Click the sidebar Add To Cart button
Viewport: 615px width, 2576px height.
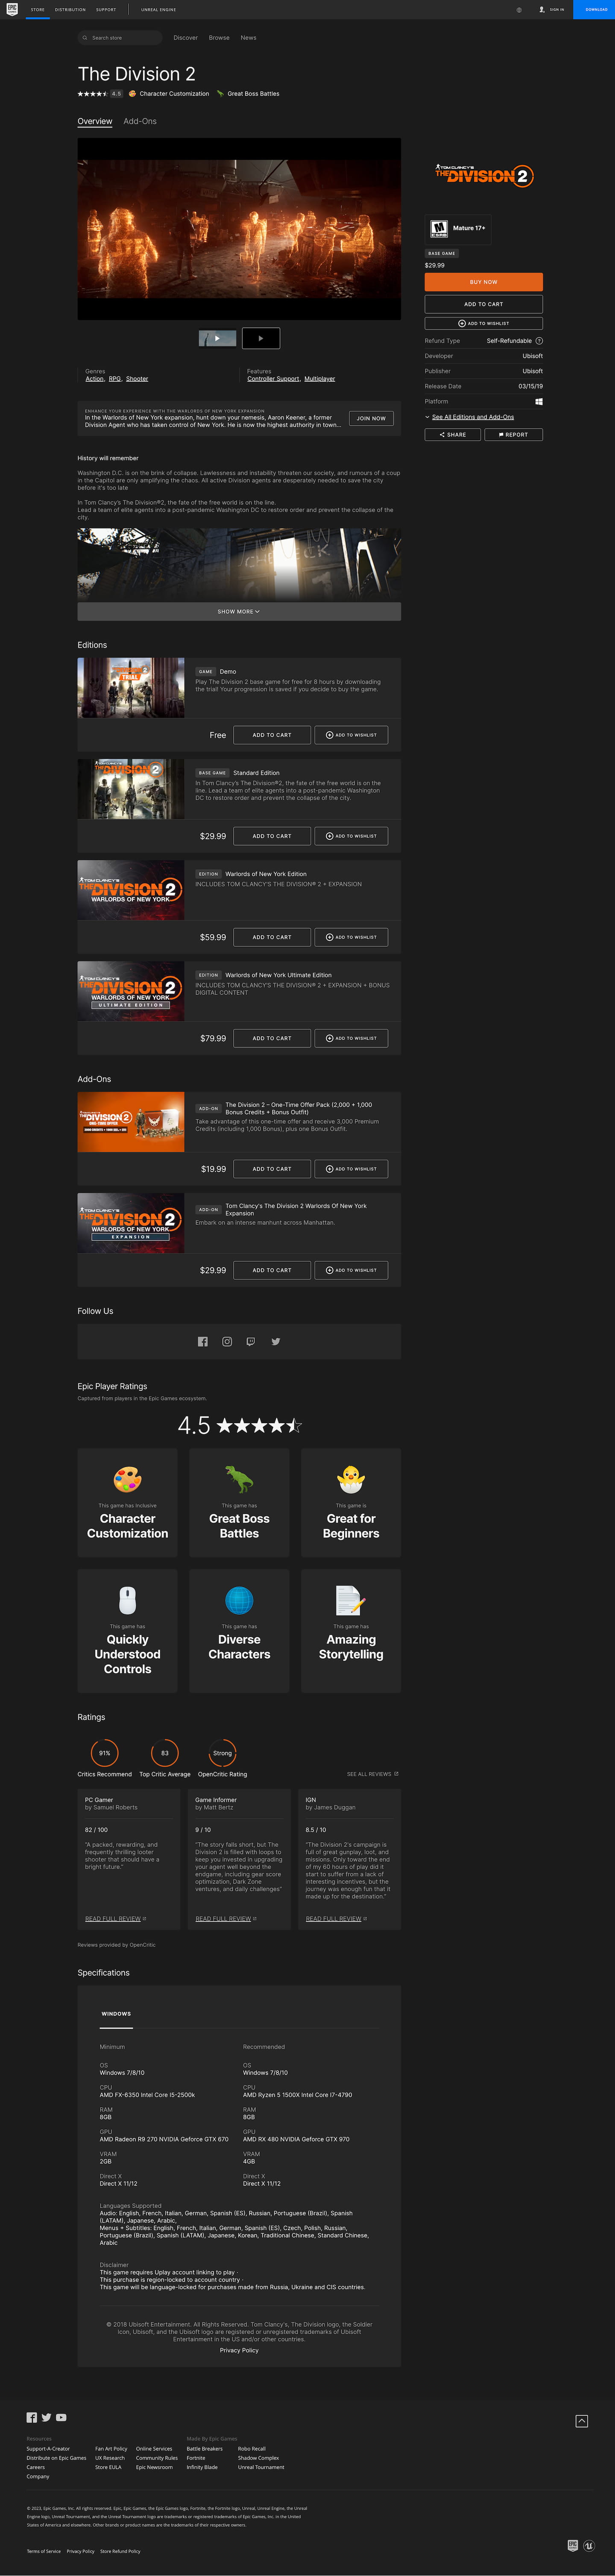click(484, 304)
